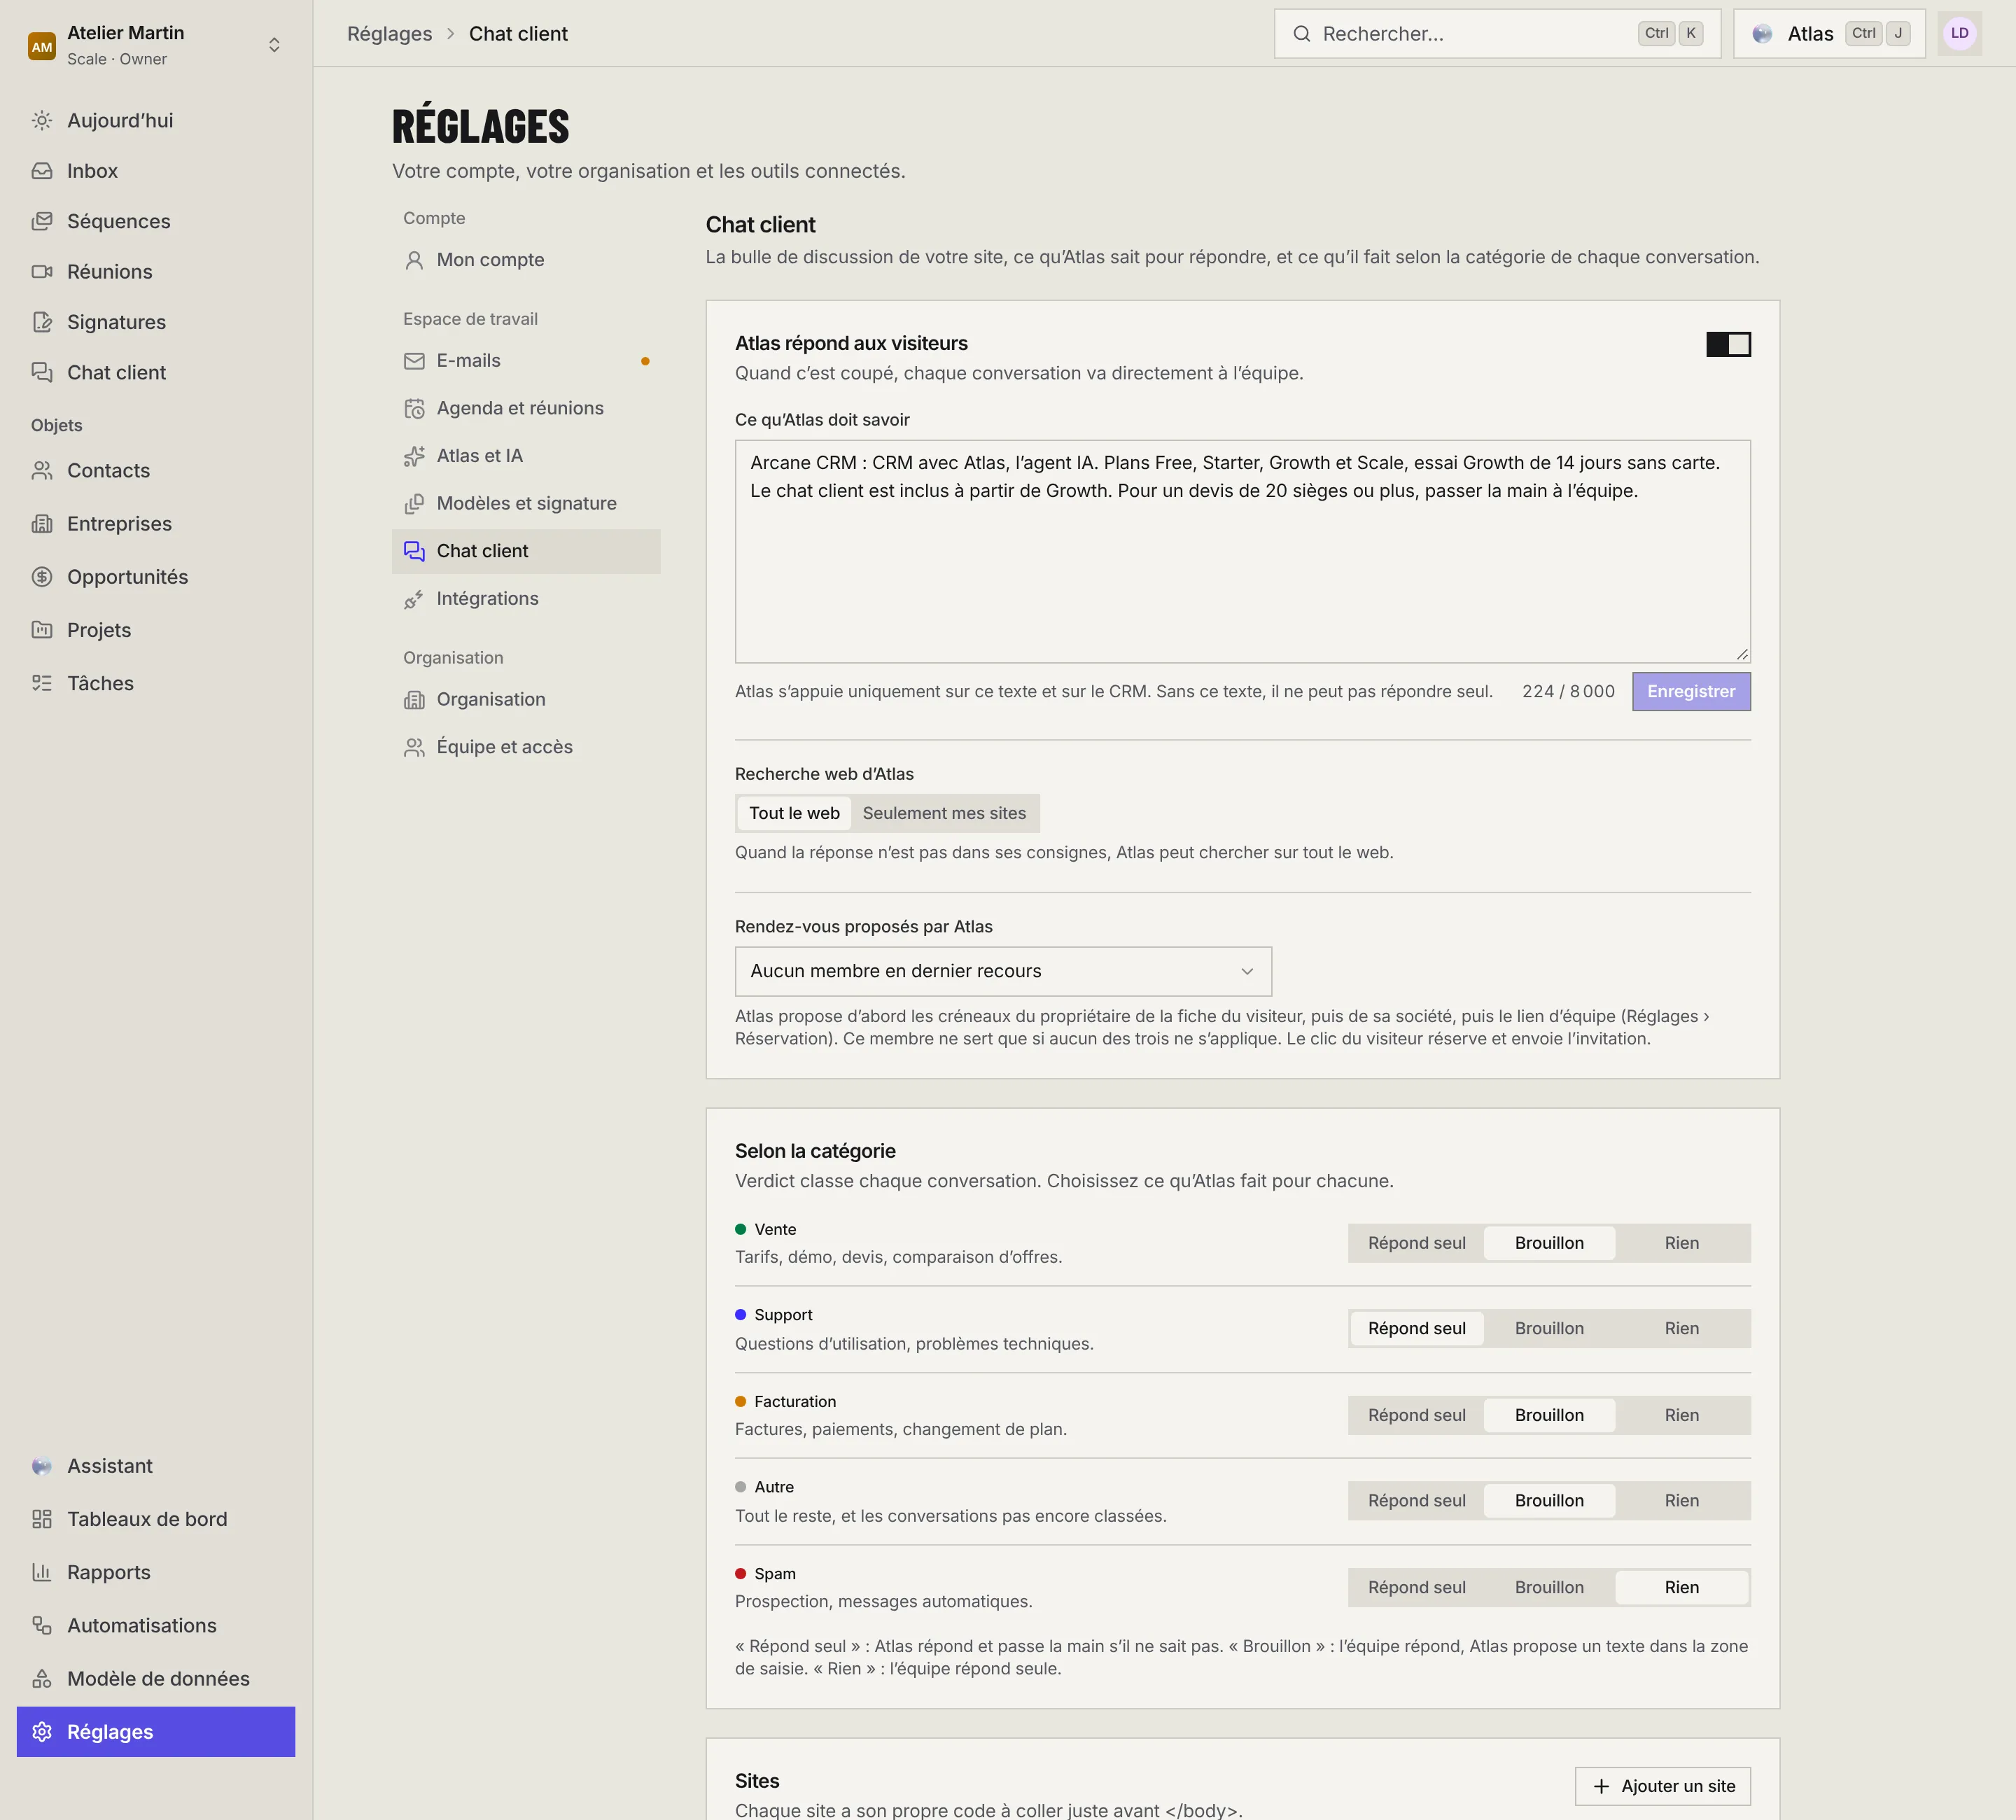Open Intégrations plug icon in settings
Viewport: 2016px width, 1820px height.
click(x=414, y=599)
